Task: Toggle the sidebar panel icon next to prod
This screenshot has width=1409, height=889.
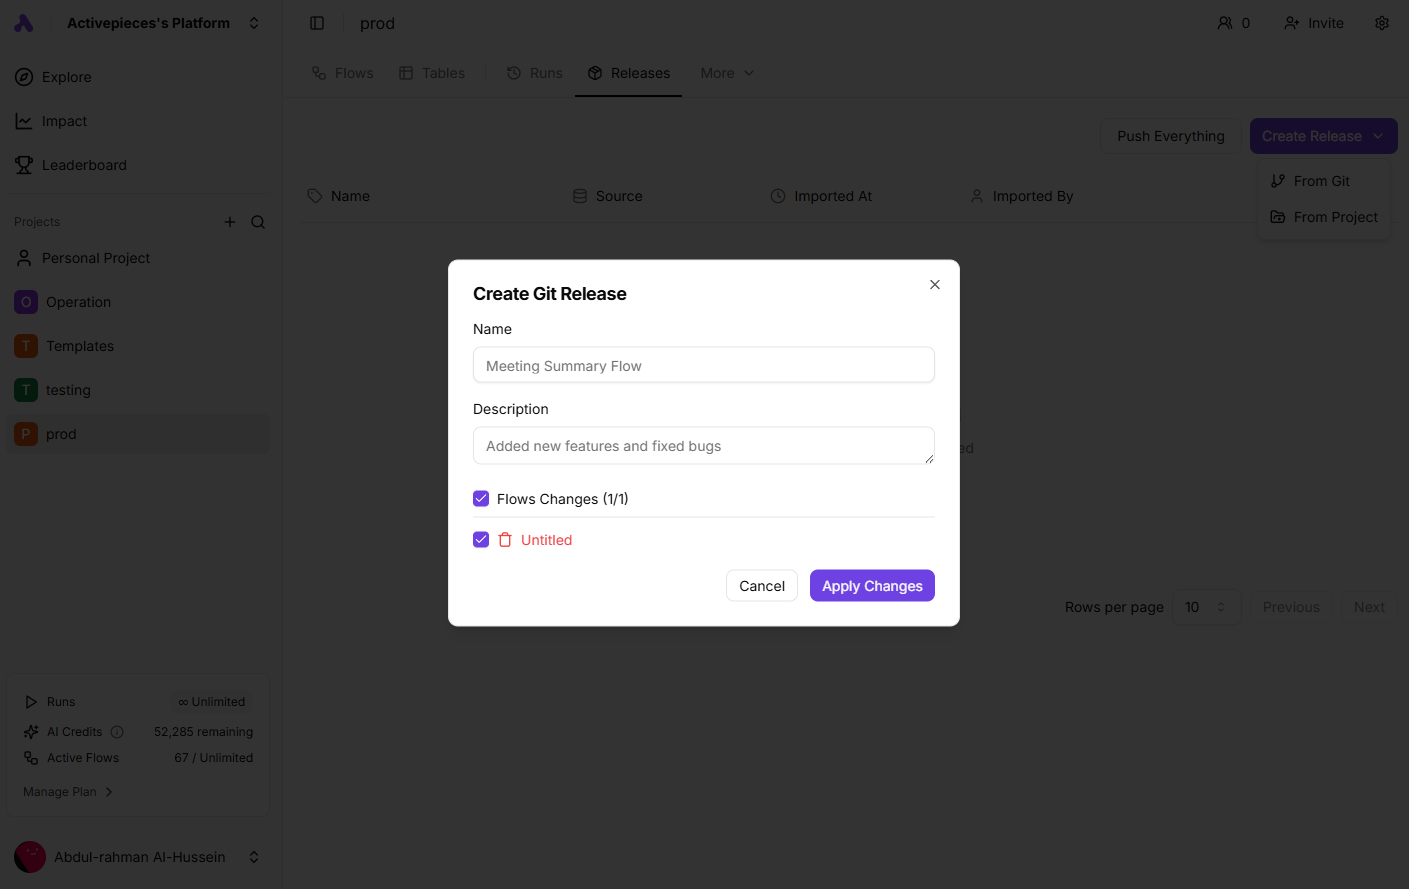Action: pyautogui.click(x=317, y=22)
